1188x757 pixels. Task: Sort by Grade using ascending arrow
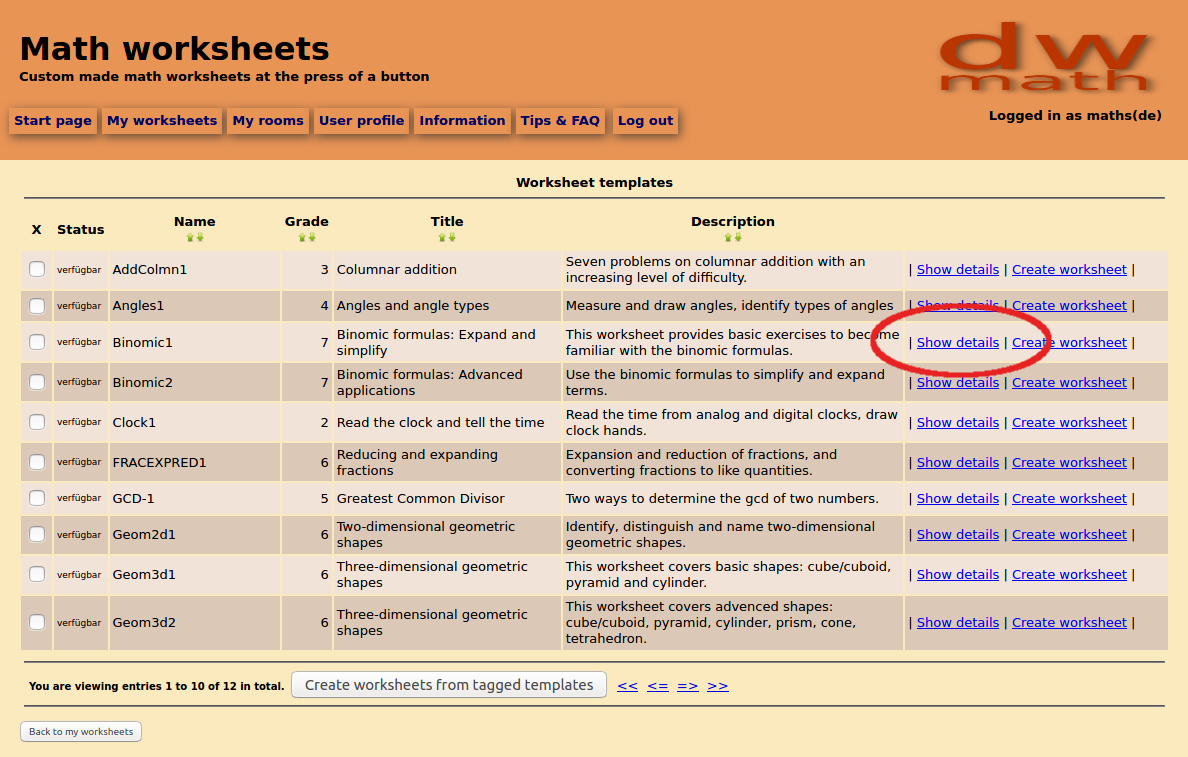[302, 237]
